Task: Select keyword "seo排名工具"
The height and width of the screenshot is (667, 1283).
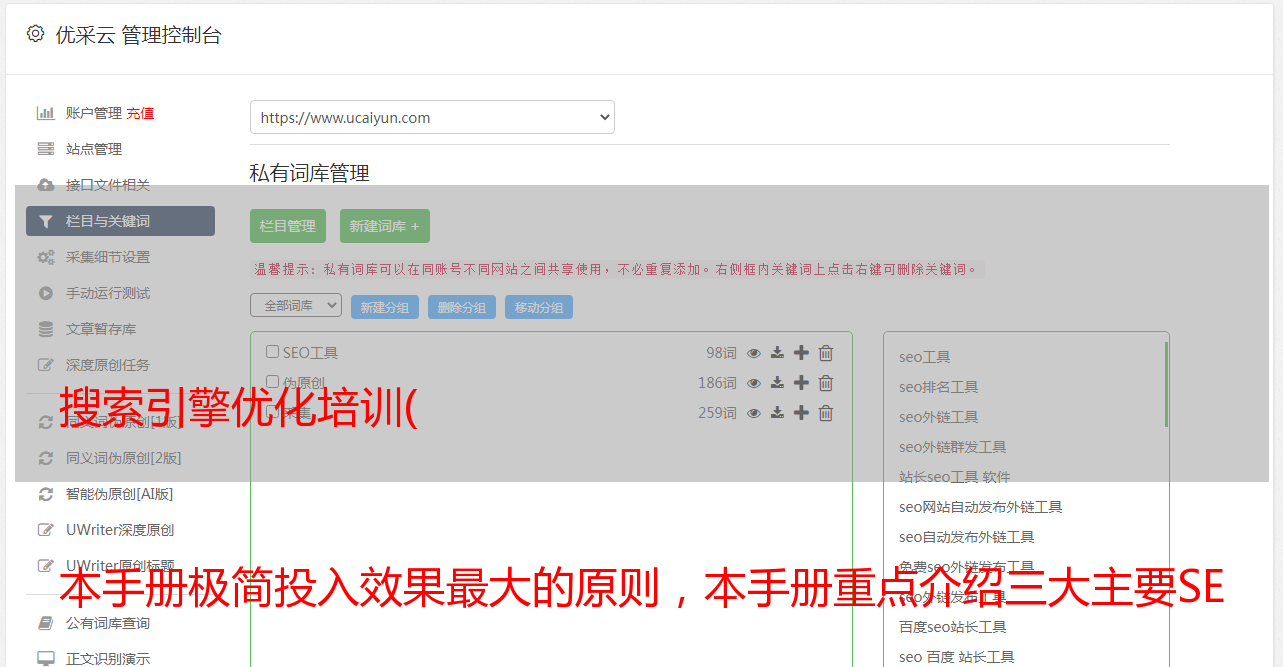Action: point(939,387)
